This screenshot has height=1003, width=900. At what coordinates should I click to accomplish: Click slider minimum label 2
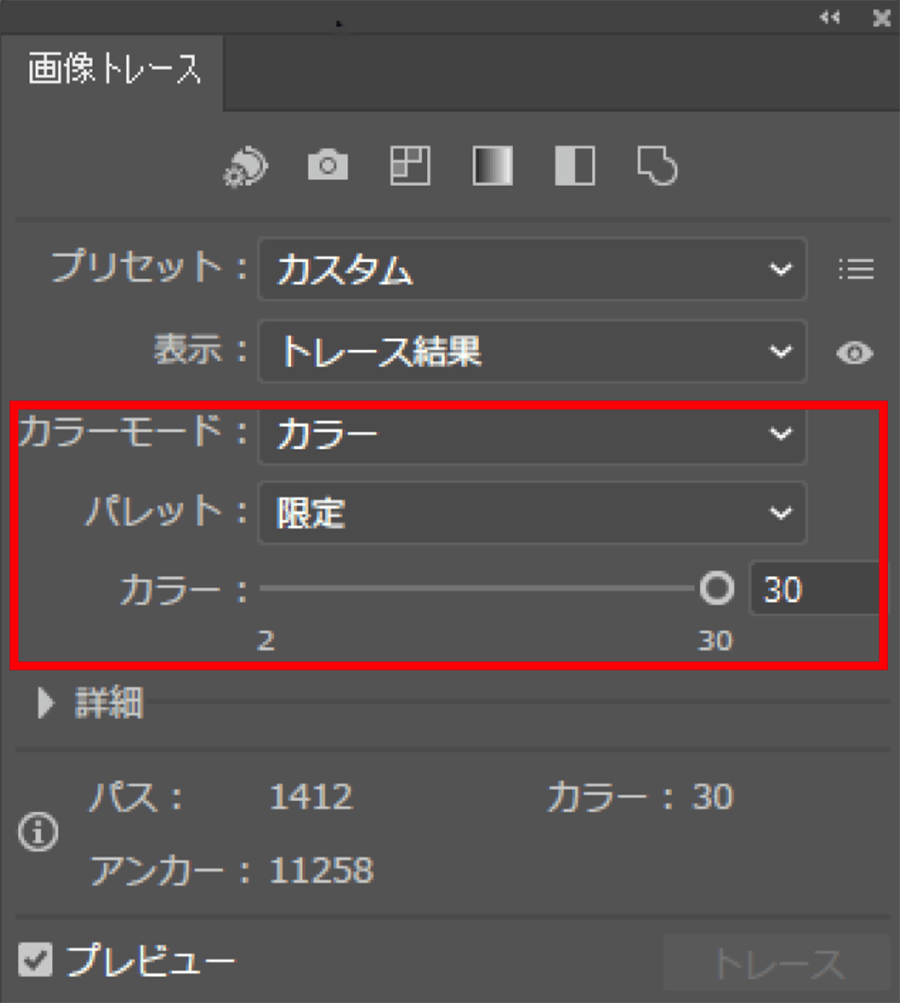266,640
